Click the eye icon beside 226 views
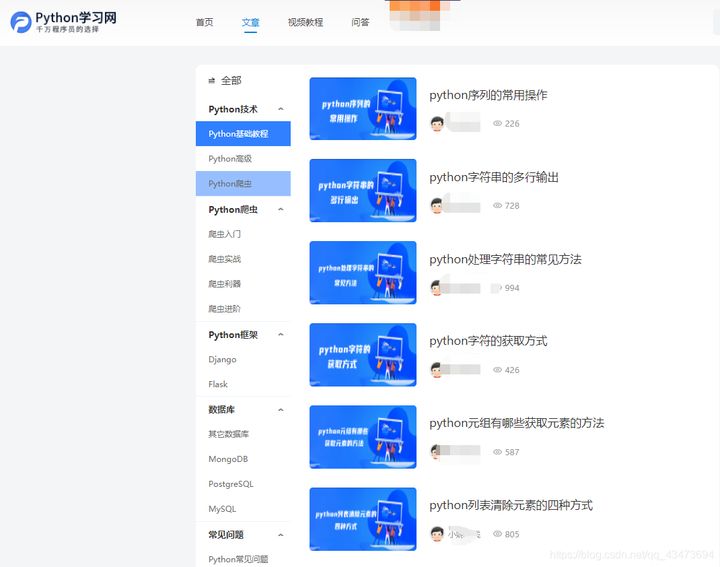720x567 pixels. pyautogui.click(x=497, y=124)
